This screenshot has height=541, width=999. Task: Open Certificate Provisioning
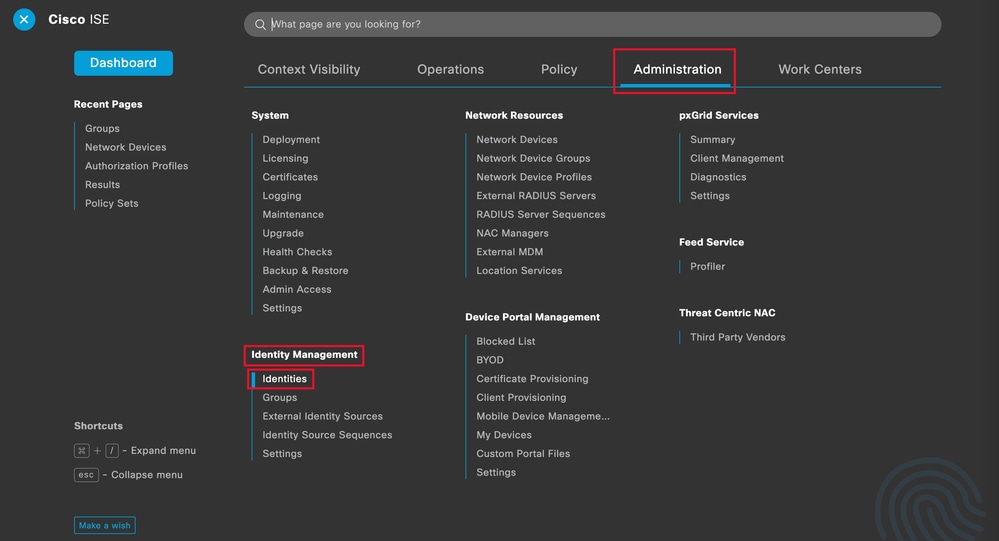[x=532, y=379]
